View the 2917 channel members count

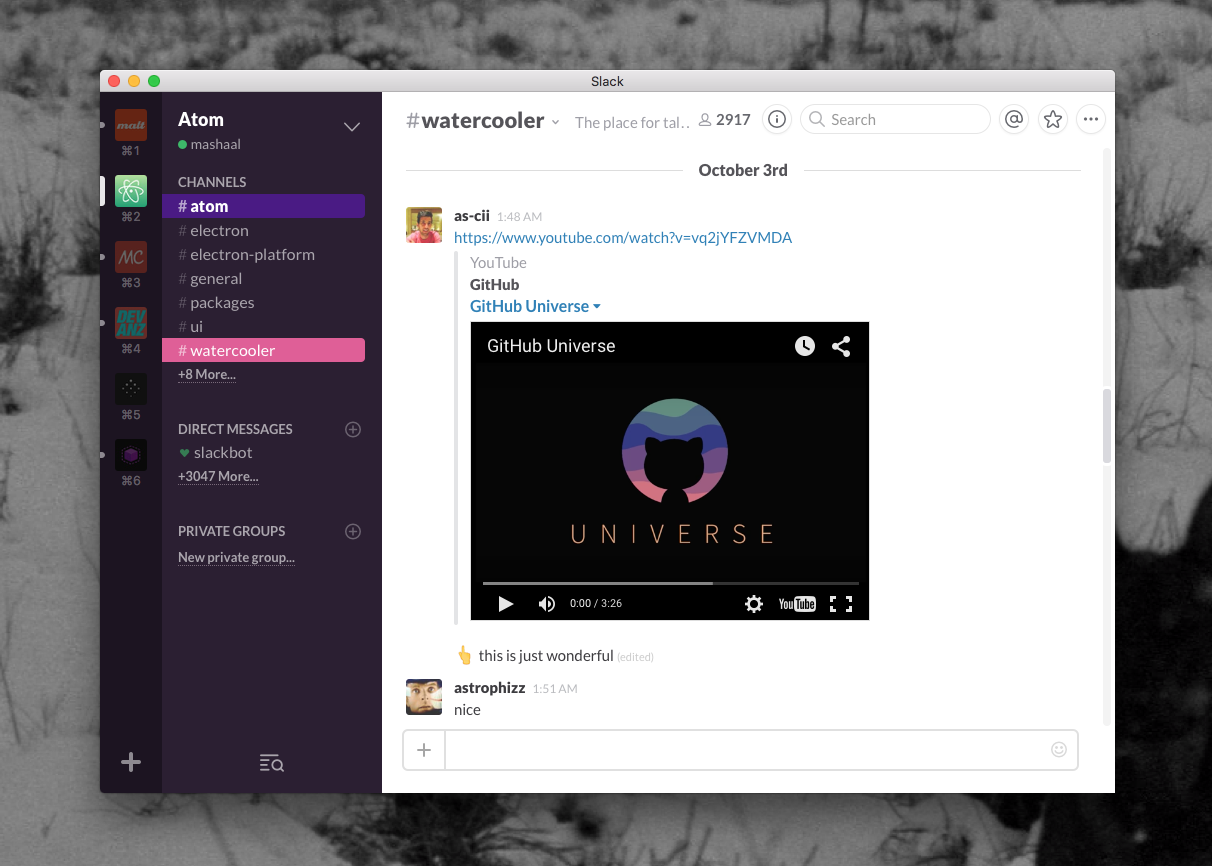click(x=725, y=119)
